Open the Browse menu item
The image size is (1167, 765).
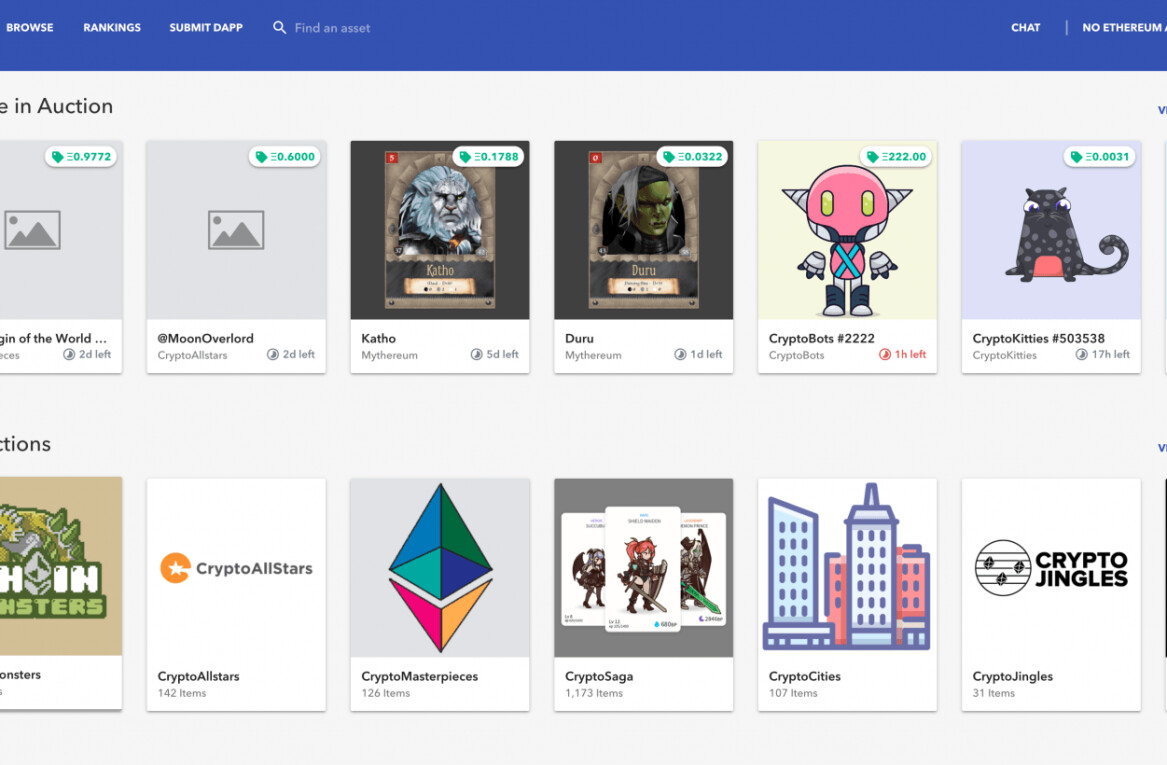pyautogui.click(x=30, y=28)
